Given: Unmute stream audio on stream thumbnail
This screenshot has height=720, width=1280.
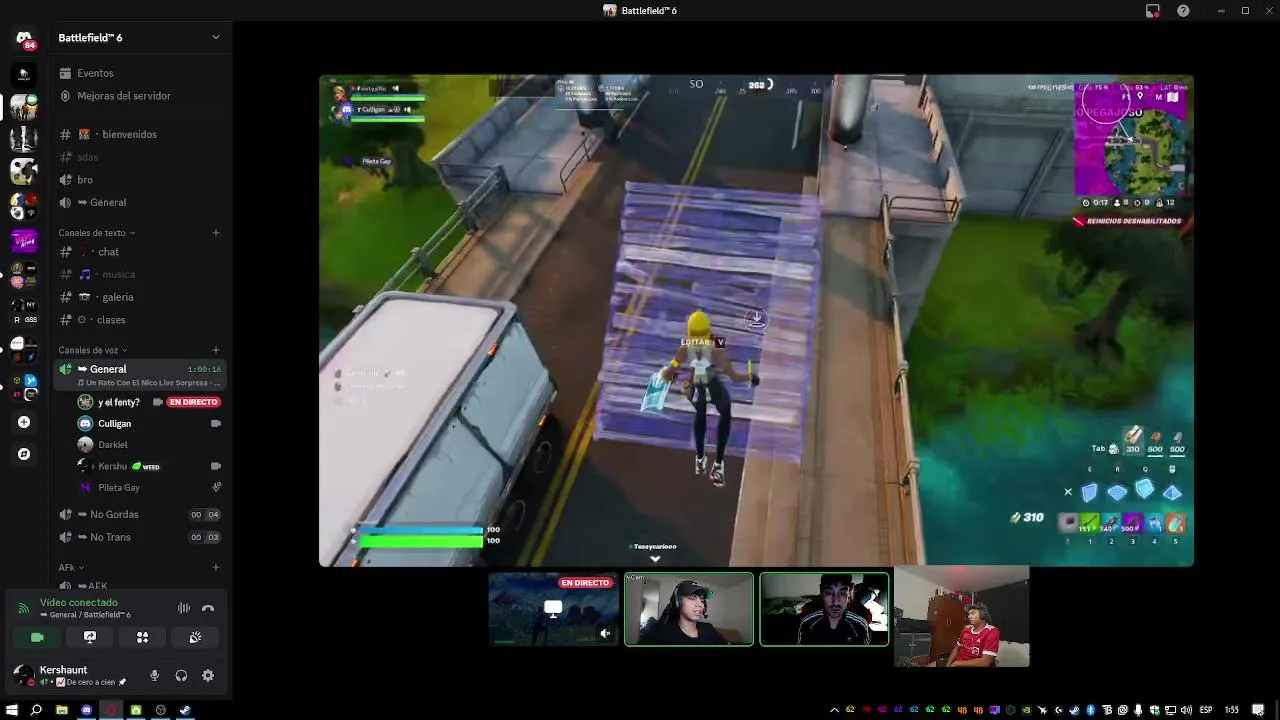Looking at the screenshot, I should click(x=605, y=633).
